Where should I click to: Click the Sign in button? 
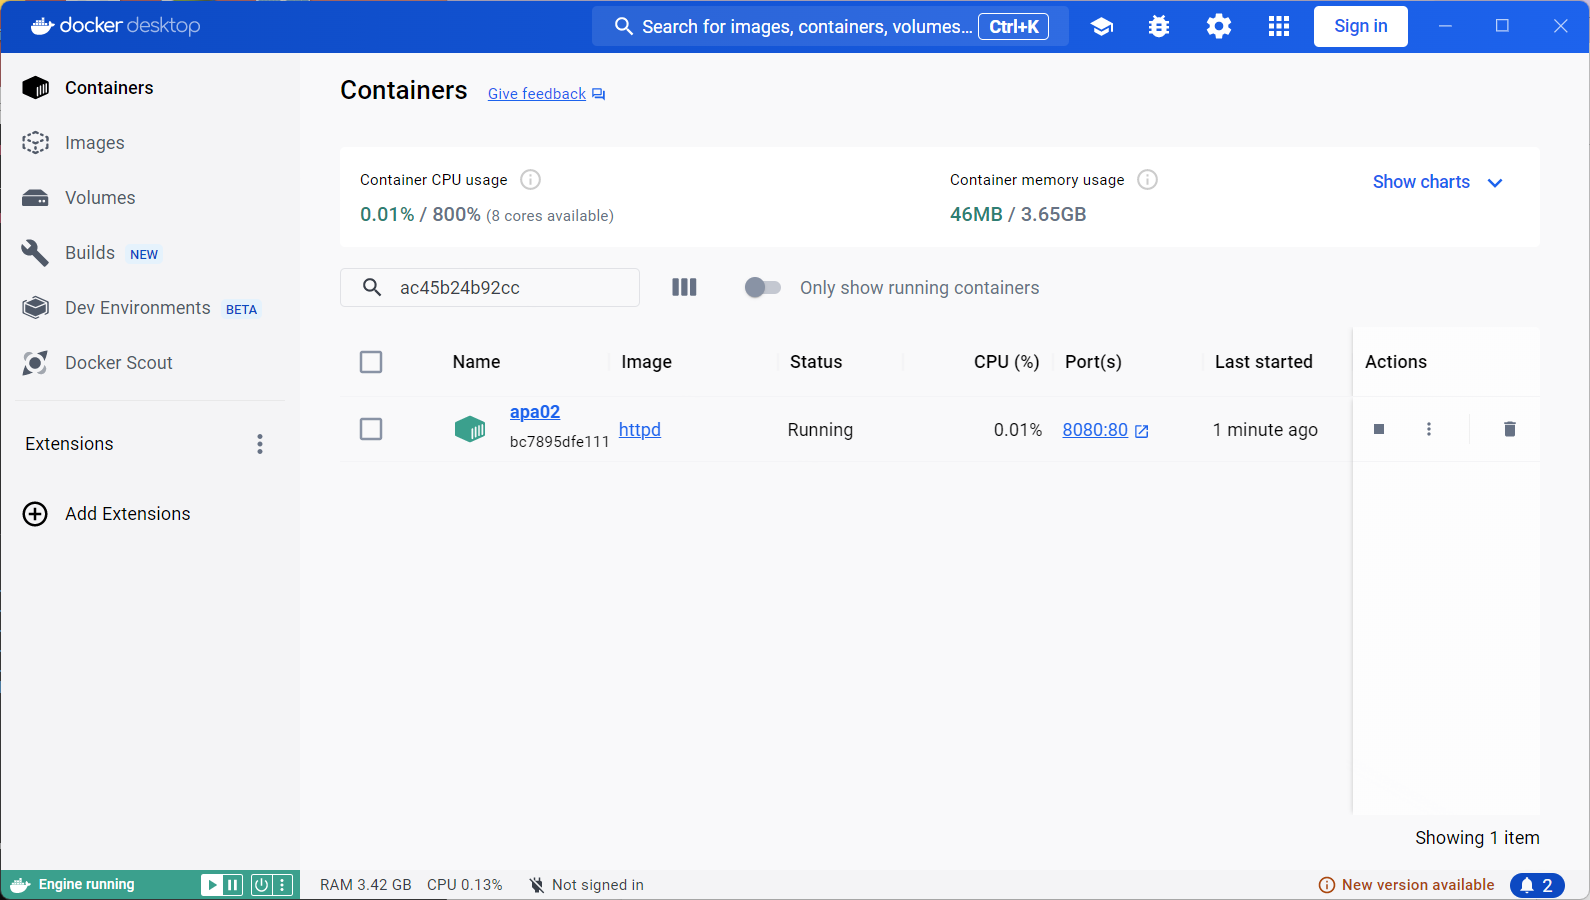(x=1361, y=27)
